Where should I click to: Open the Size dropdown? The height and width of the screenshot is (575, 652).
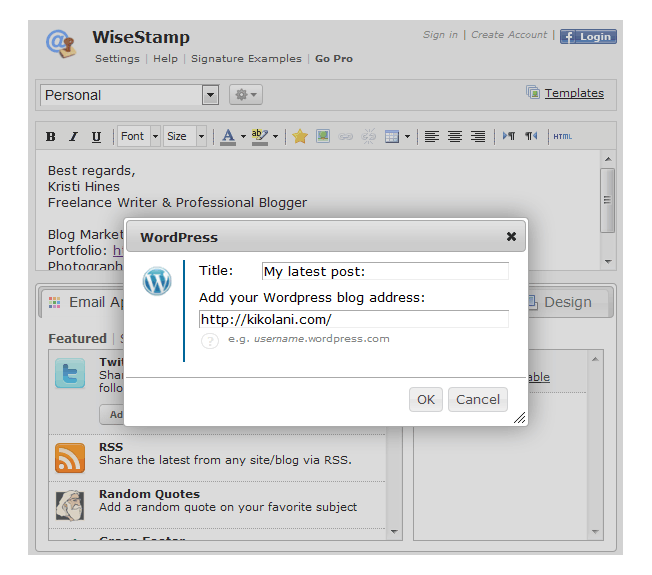tap(185, 136)
